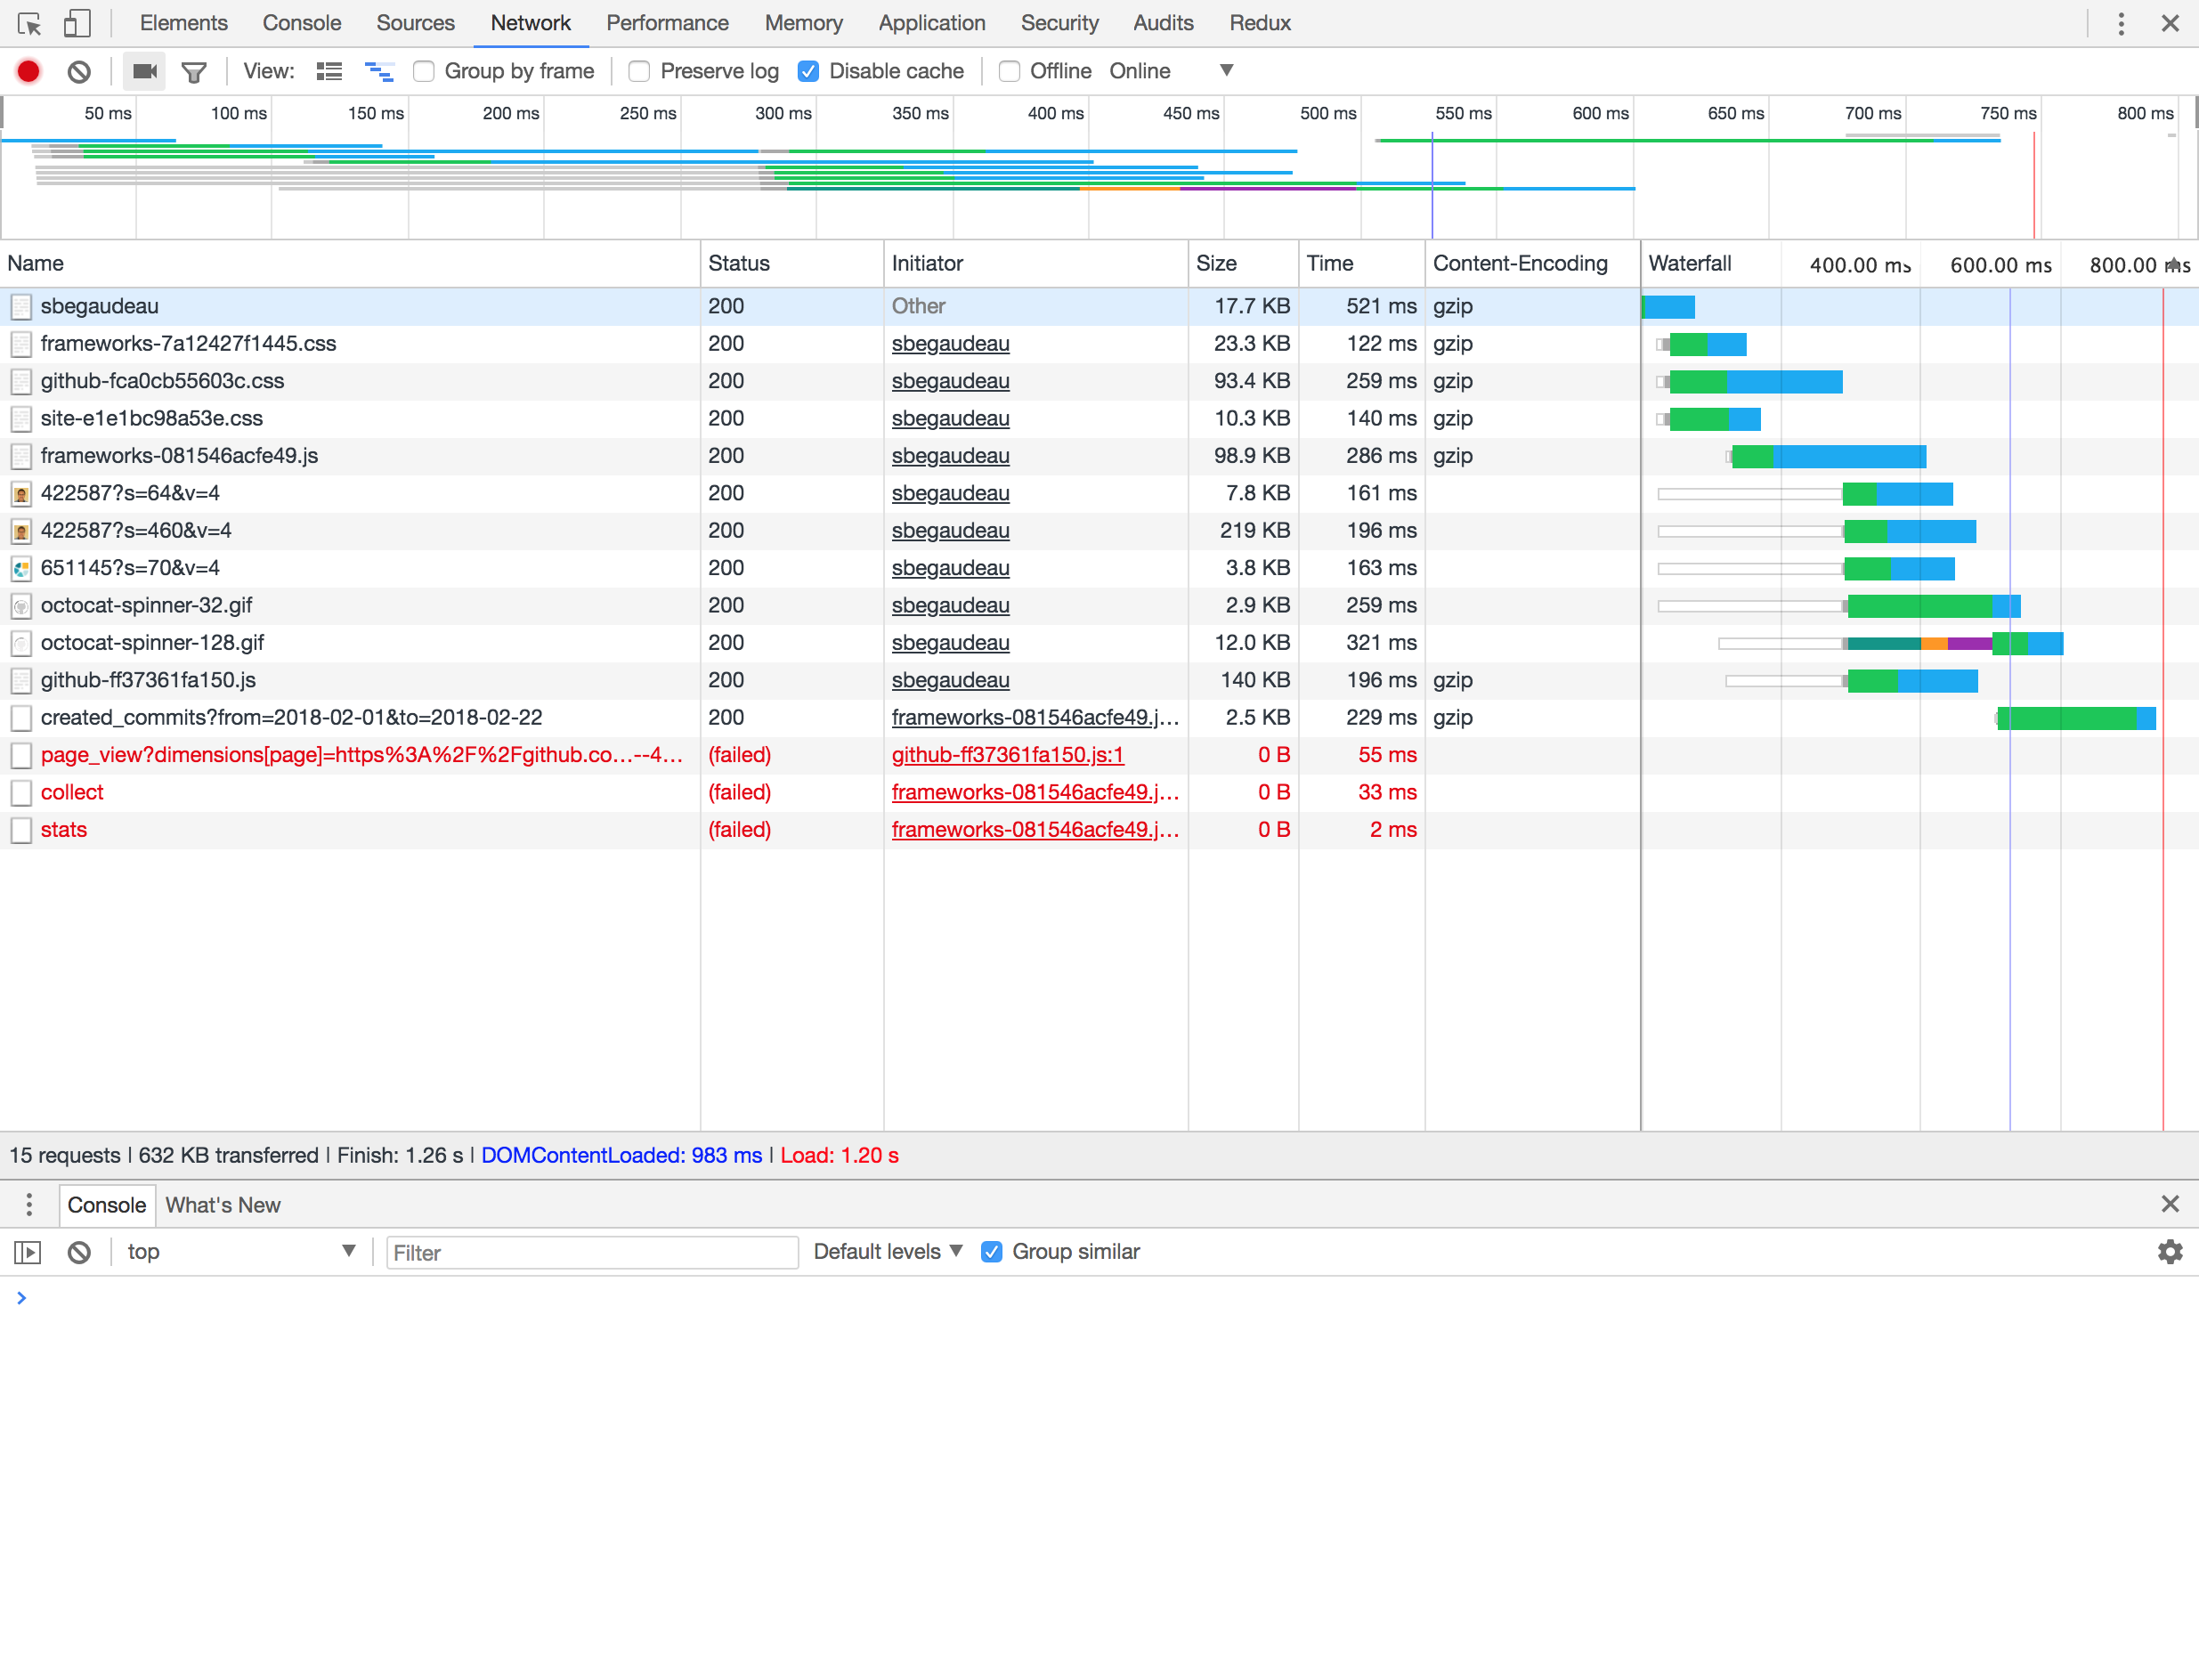Open initiator link for stats request

coord(1036,830)
